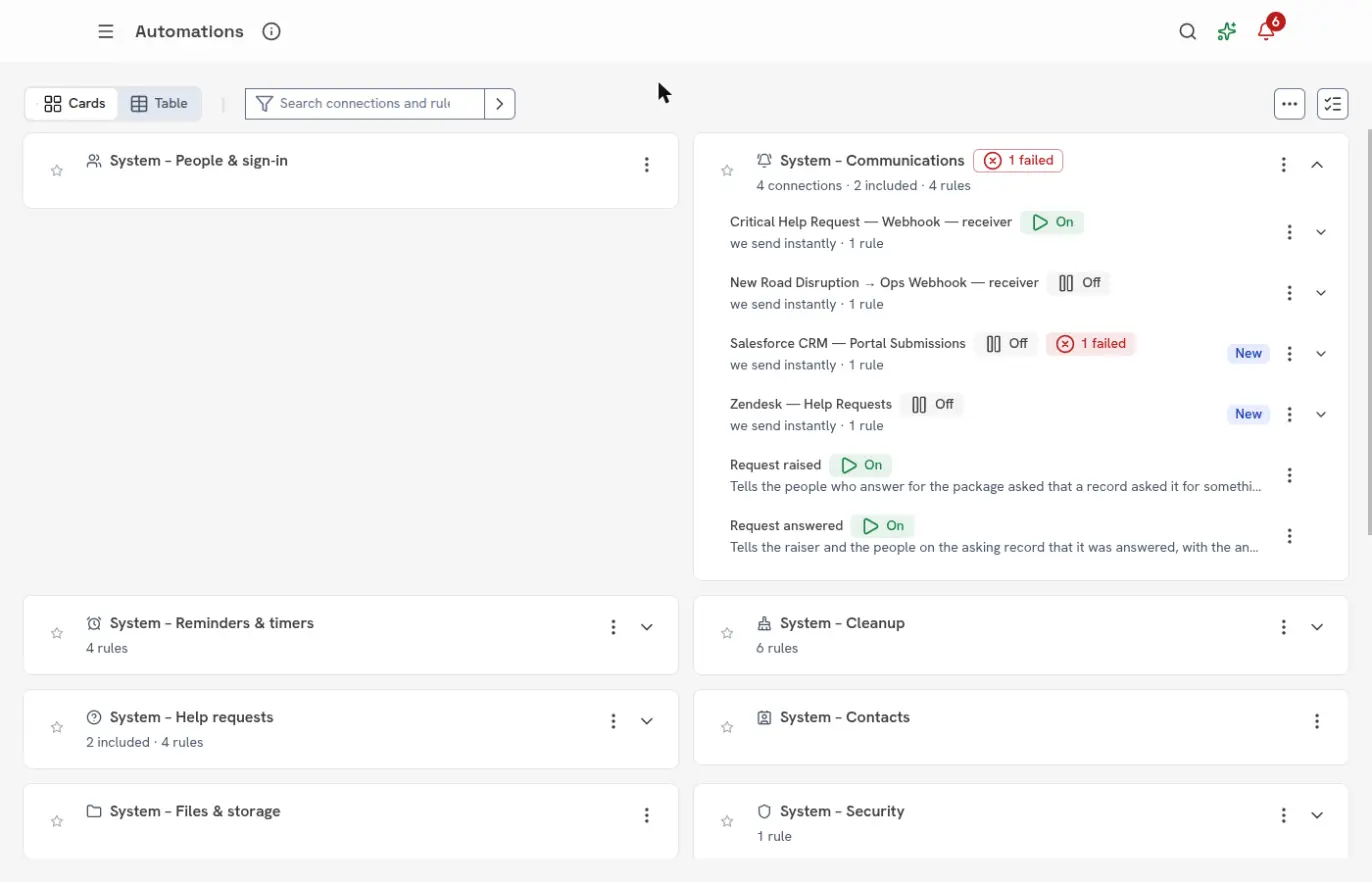Click the 1 failed badge on System – Communications
Screen dimensions: 1372x882
[x=1018, y=161]
